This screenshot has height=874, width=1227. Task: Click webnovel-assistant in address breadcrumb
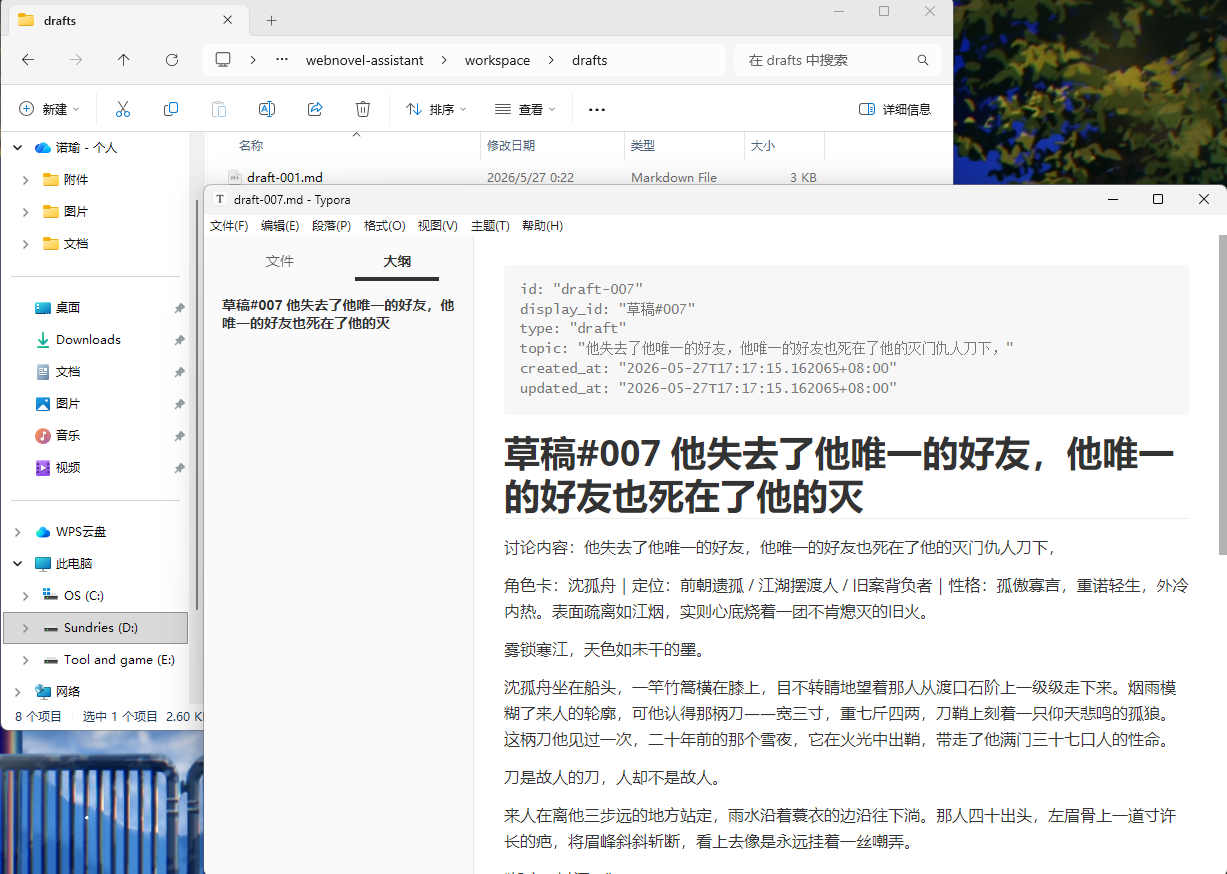coord(364,60)
